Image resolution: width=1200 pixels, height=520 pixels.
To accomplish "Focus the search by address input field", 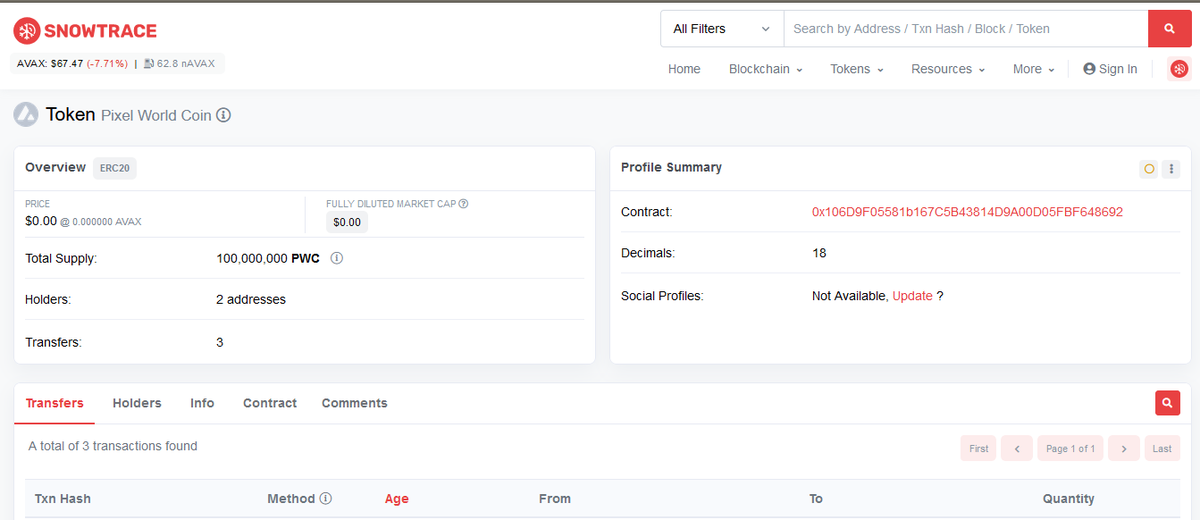I will [x=966, y=29].
